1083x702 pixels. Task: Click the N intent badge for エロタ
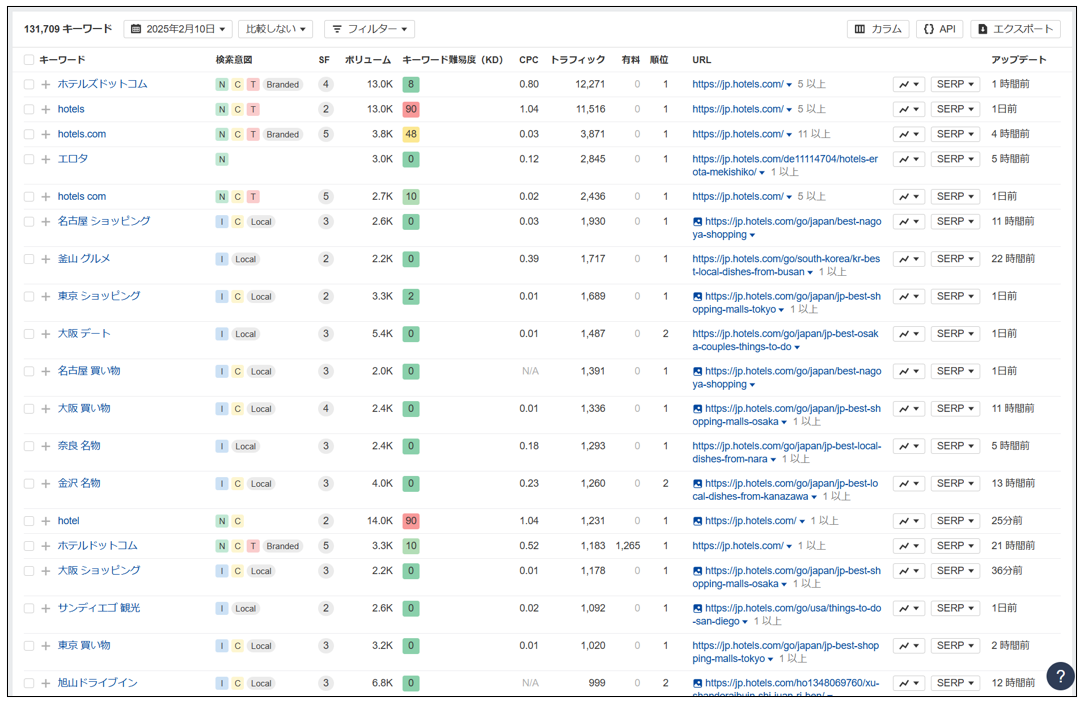222,160
